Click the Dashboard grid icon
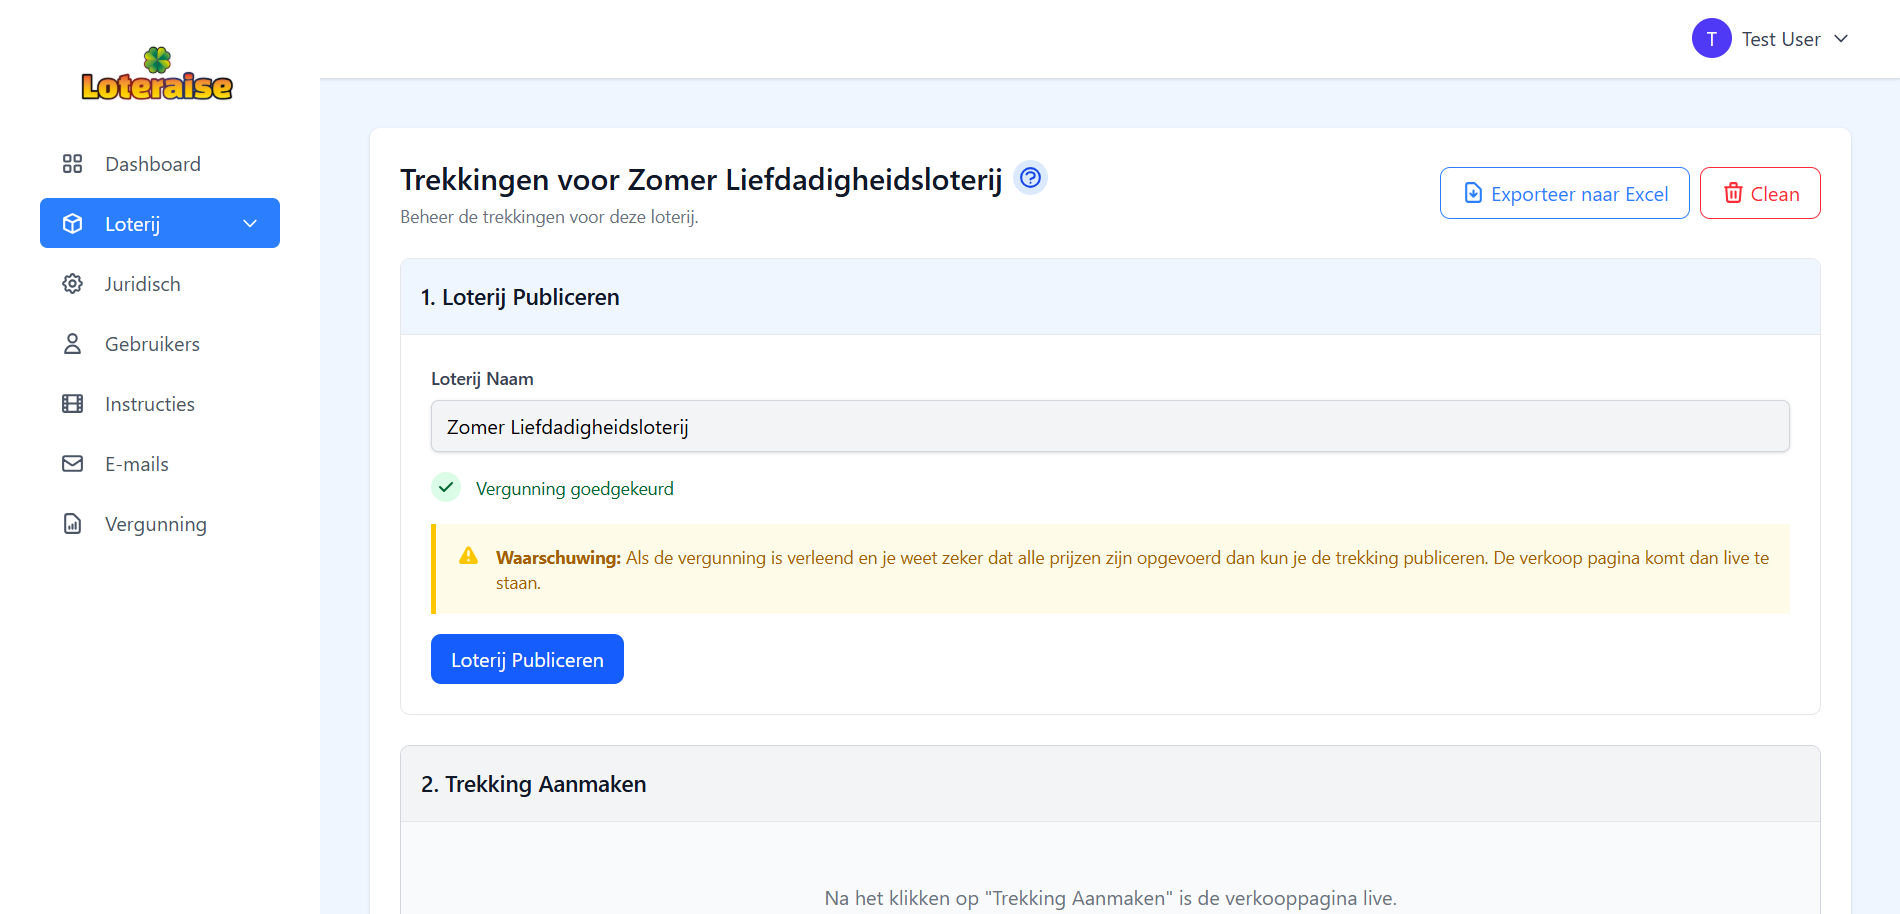The image size is (1900, 914). [72, 164]
